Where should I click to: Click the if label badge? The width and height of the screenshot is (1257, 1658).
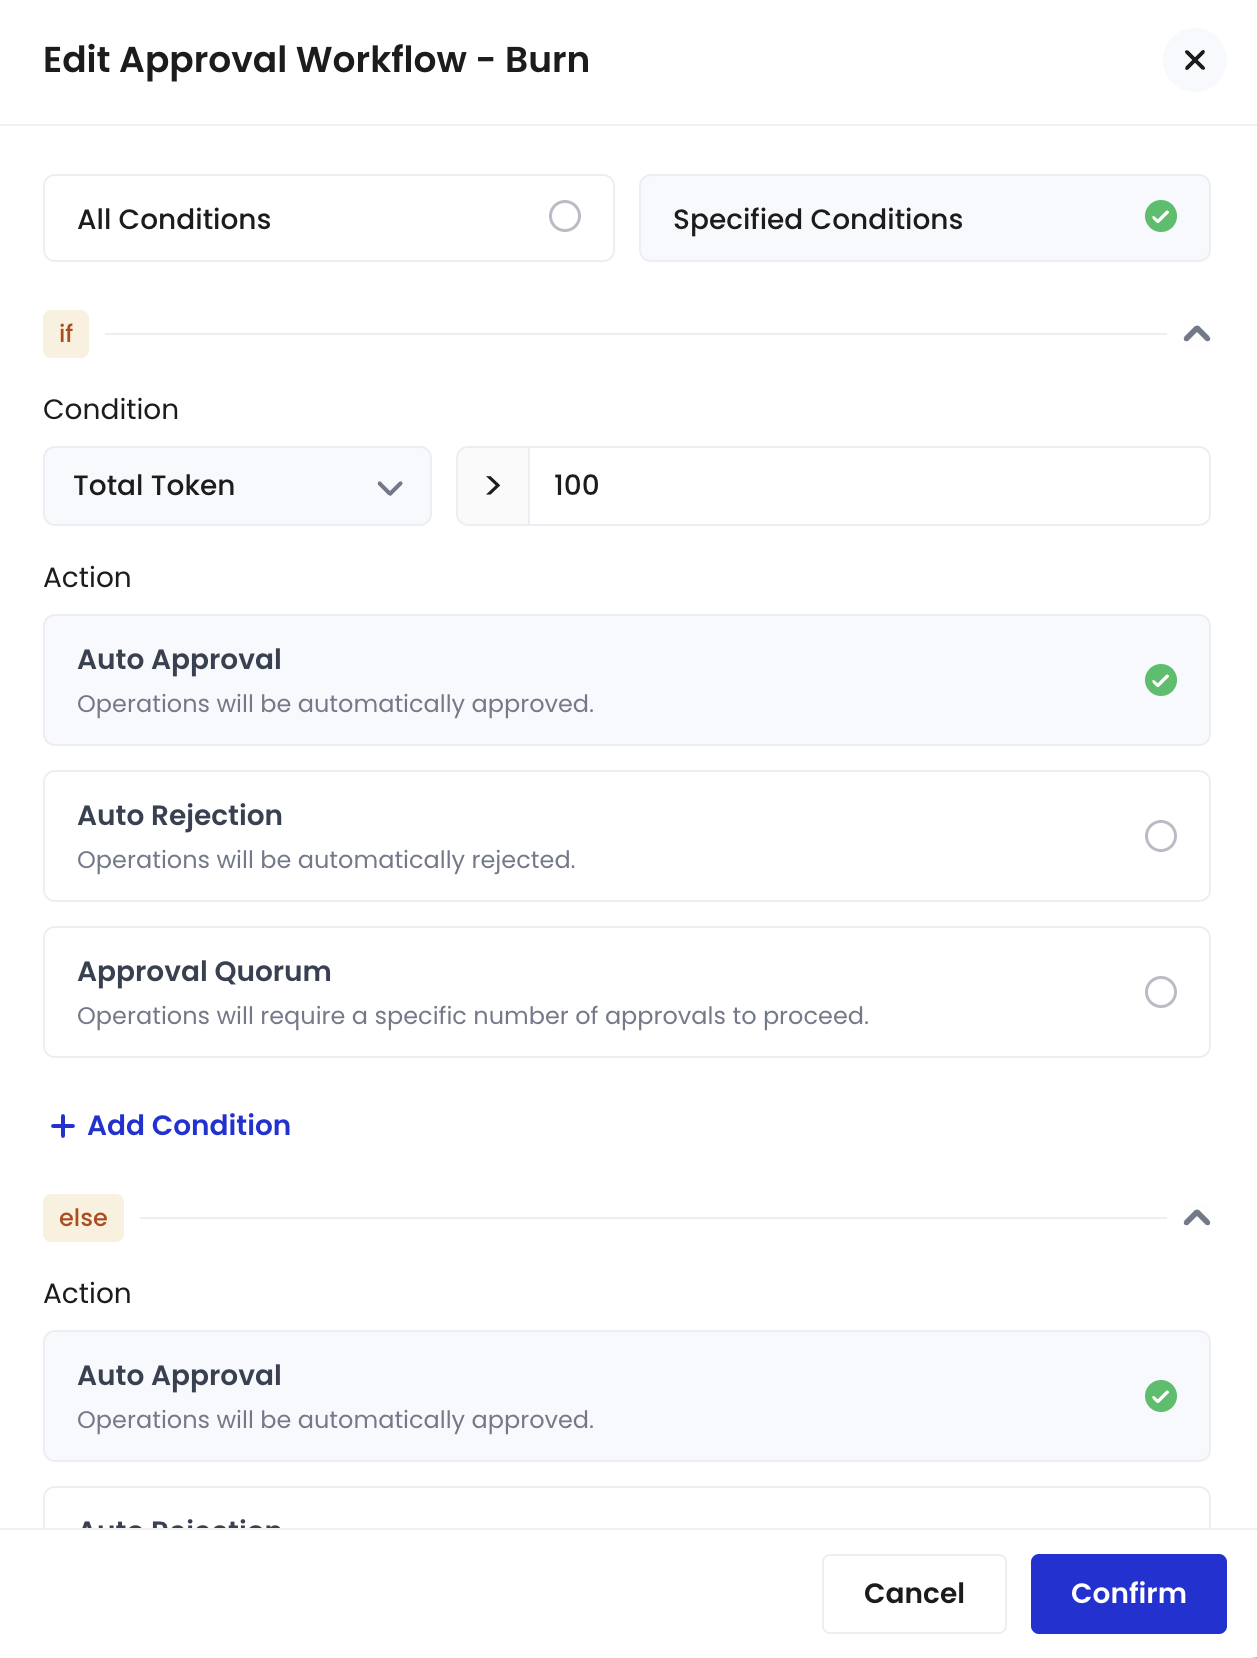pos(65,334)
